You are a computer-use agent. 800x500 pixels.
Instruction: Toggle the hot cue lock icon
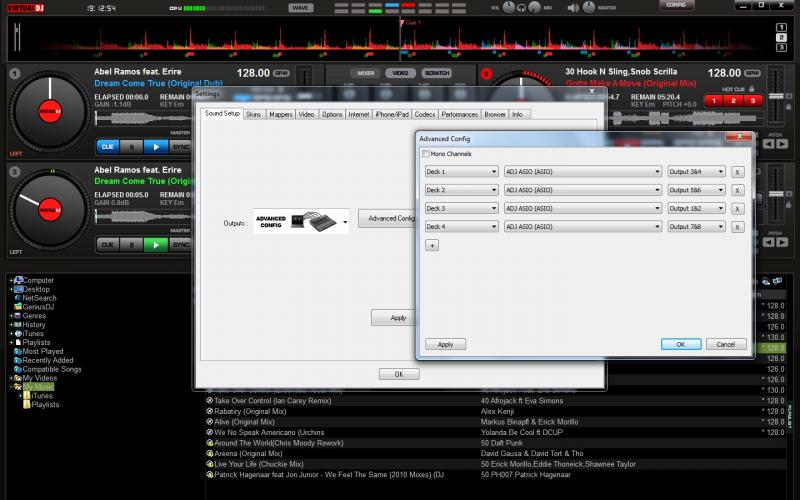tap(751, 89)
